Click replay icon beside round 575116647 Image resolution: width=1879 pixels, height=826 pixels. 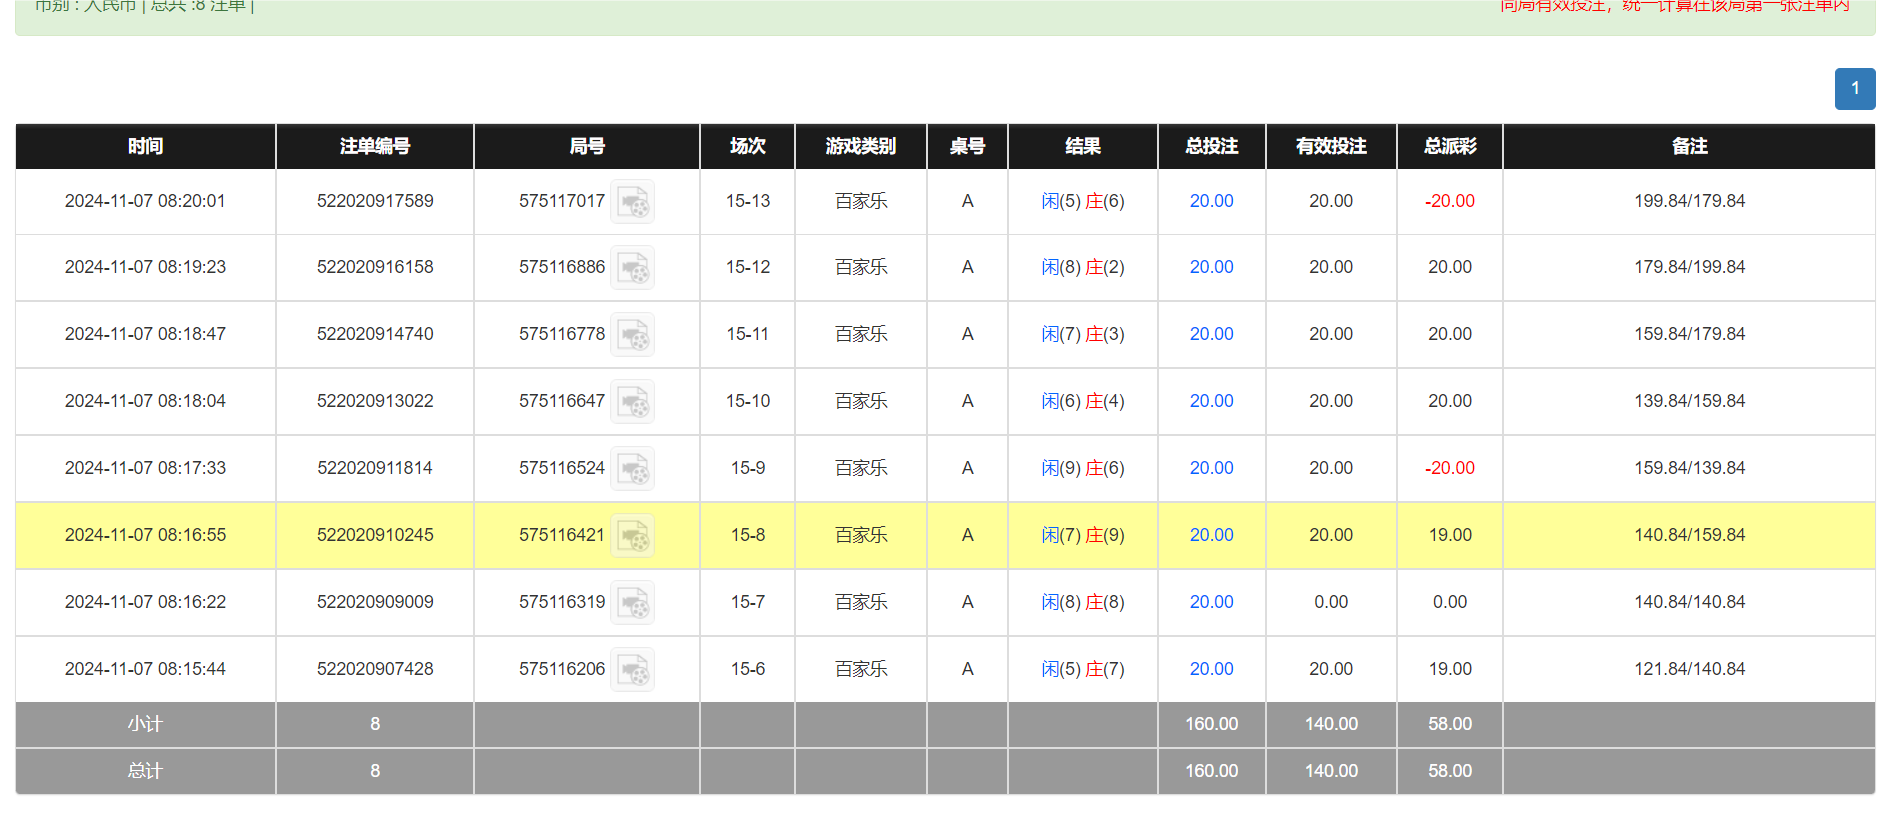632,402
